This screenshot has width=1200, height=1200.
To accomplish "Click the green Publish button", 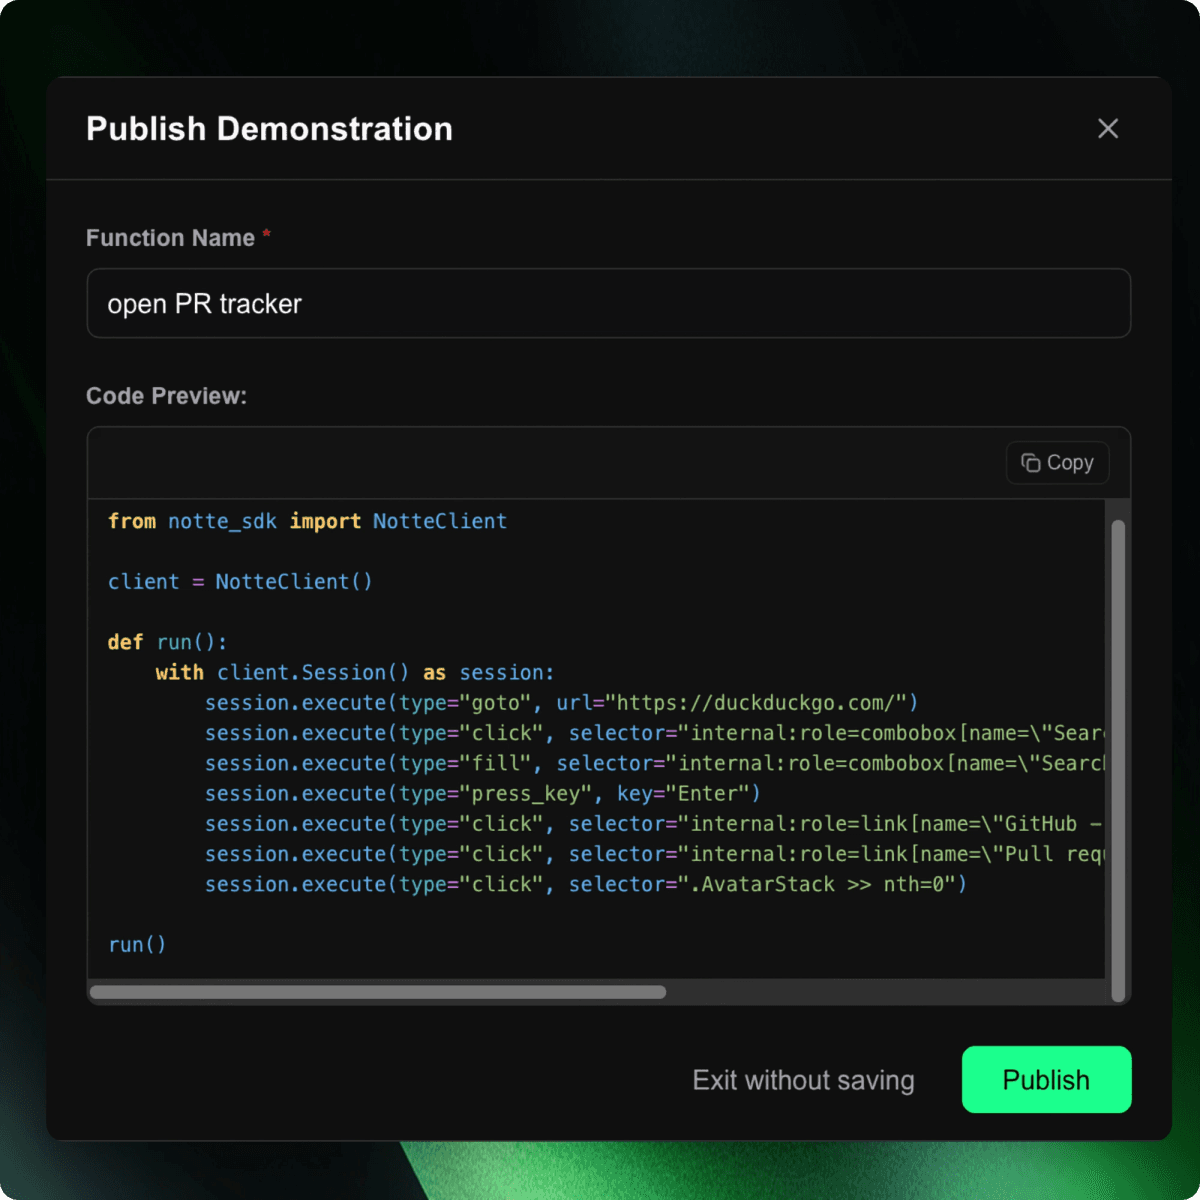I will 1046,1080.
